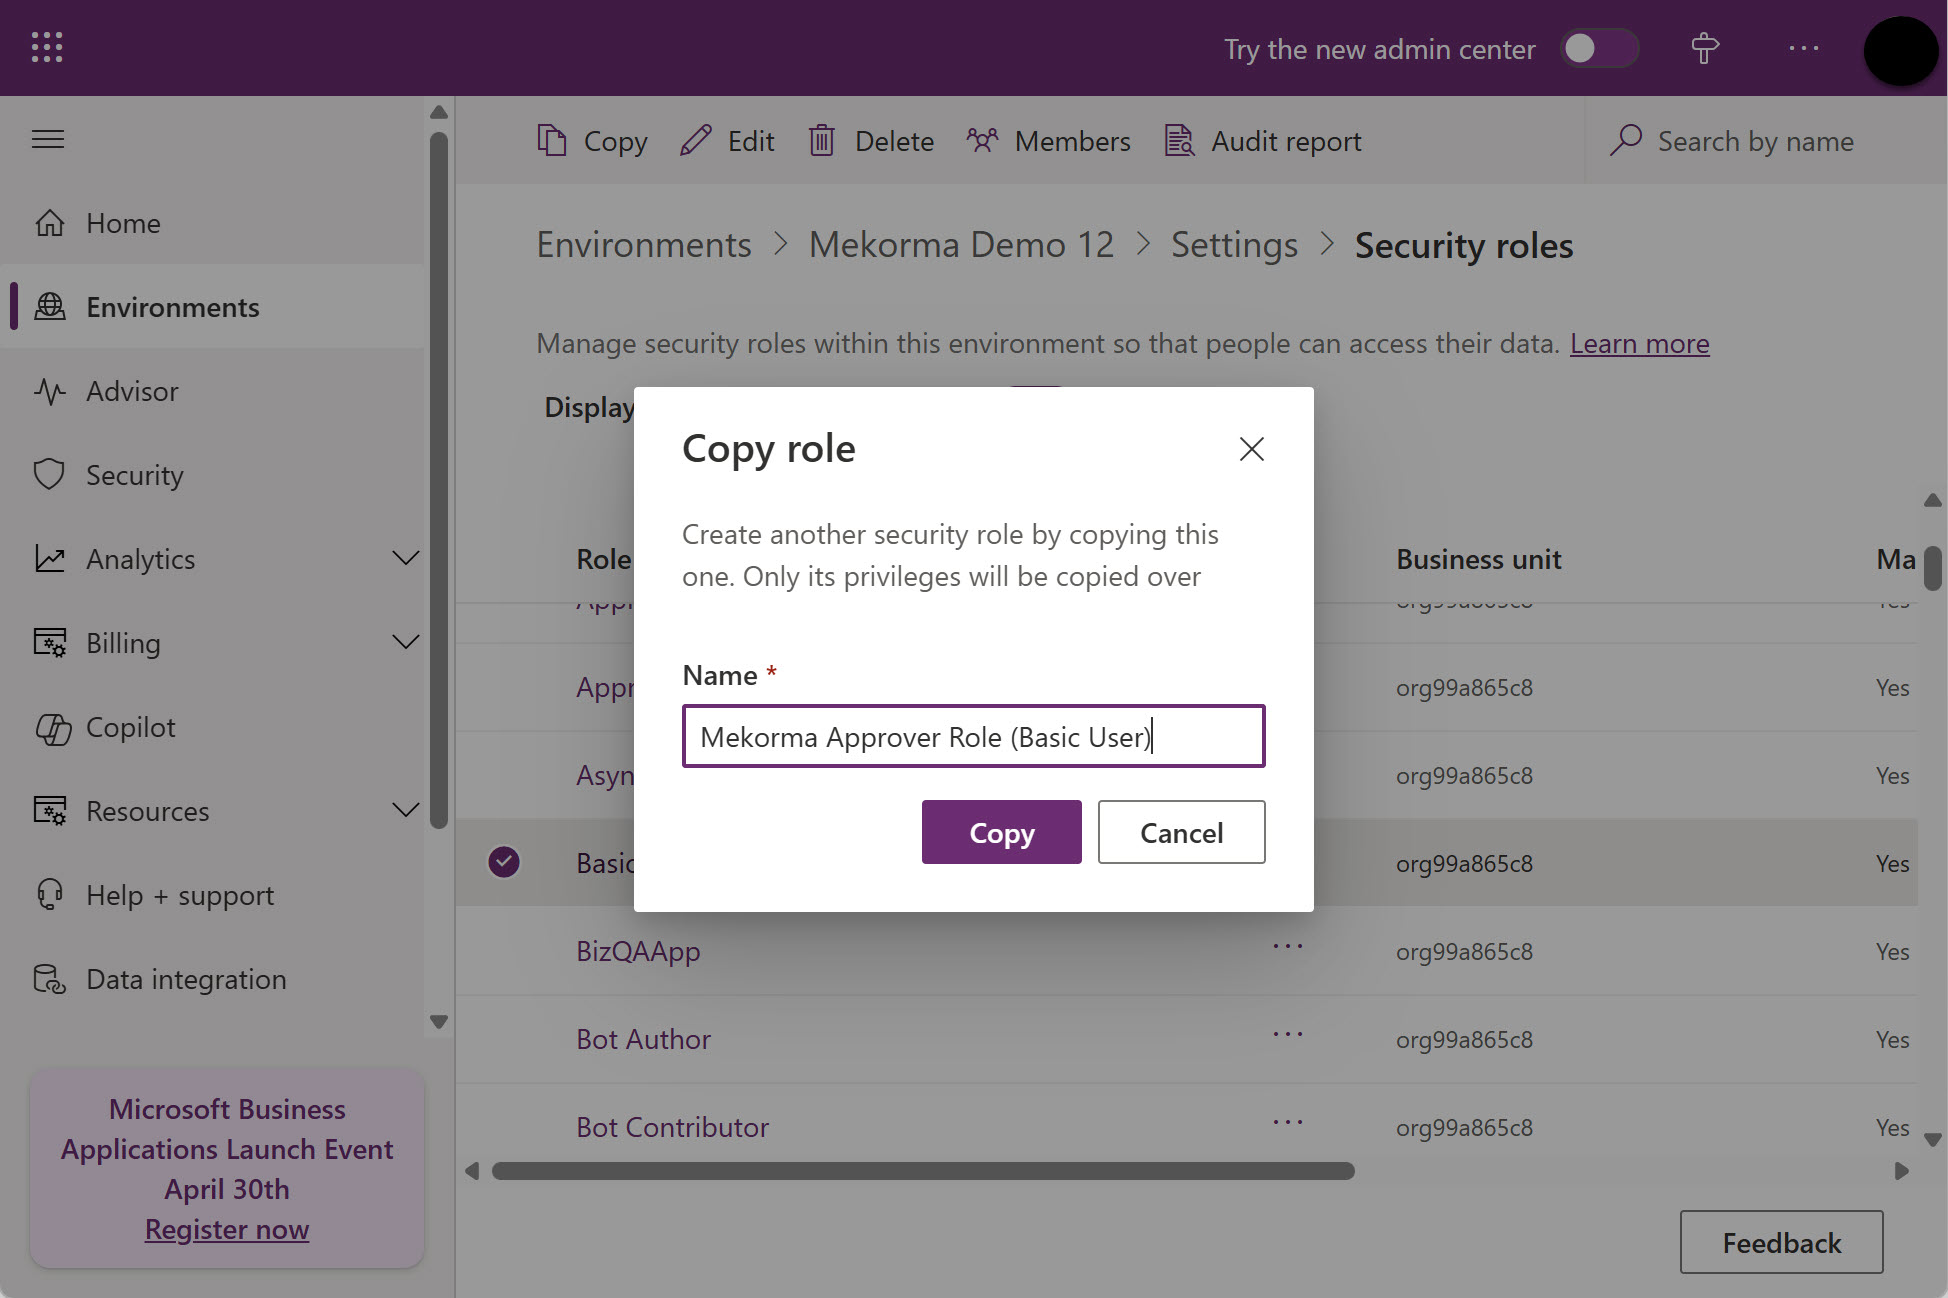Screen dimensions: 1948x1298
Task: Navigate to Data integration
Action: tap(185, 979)
